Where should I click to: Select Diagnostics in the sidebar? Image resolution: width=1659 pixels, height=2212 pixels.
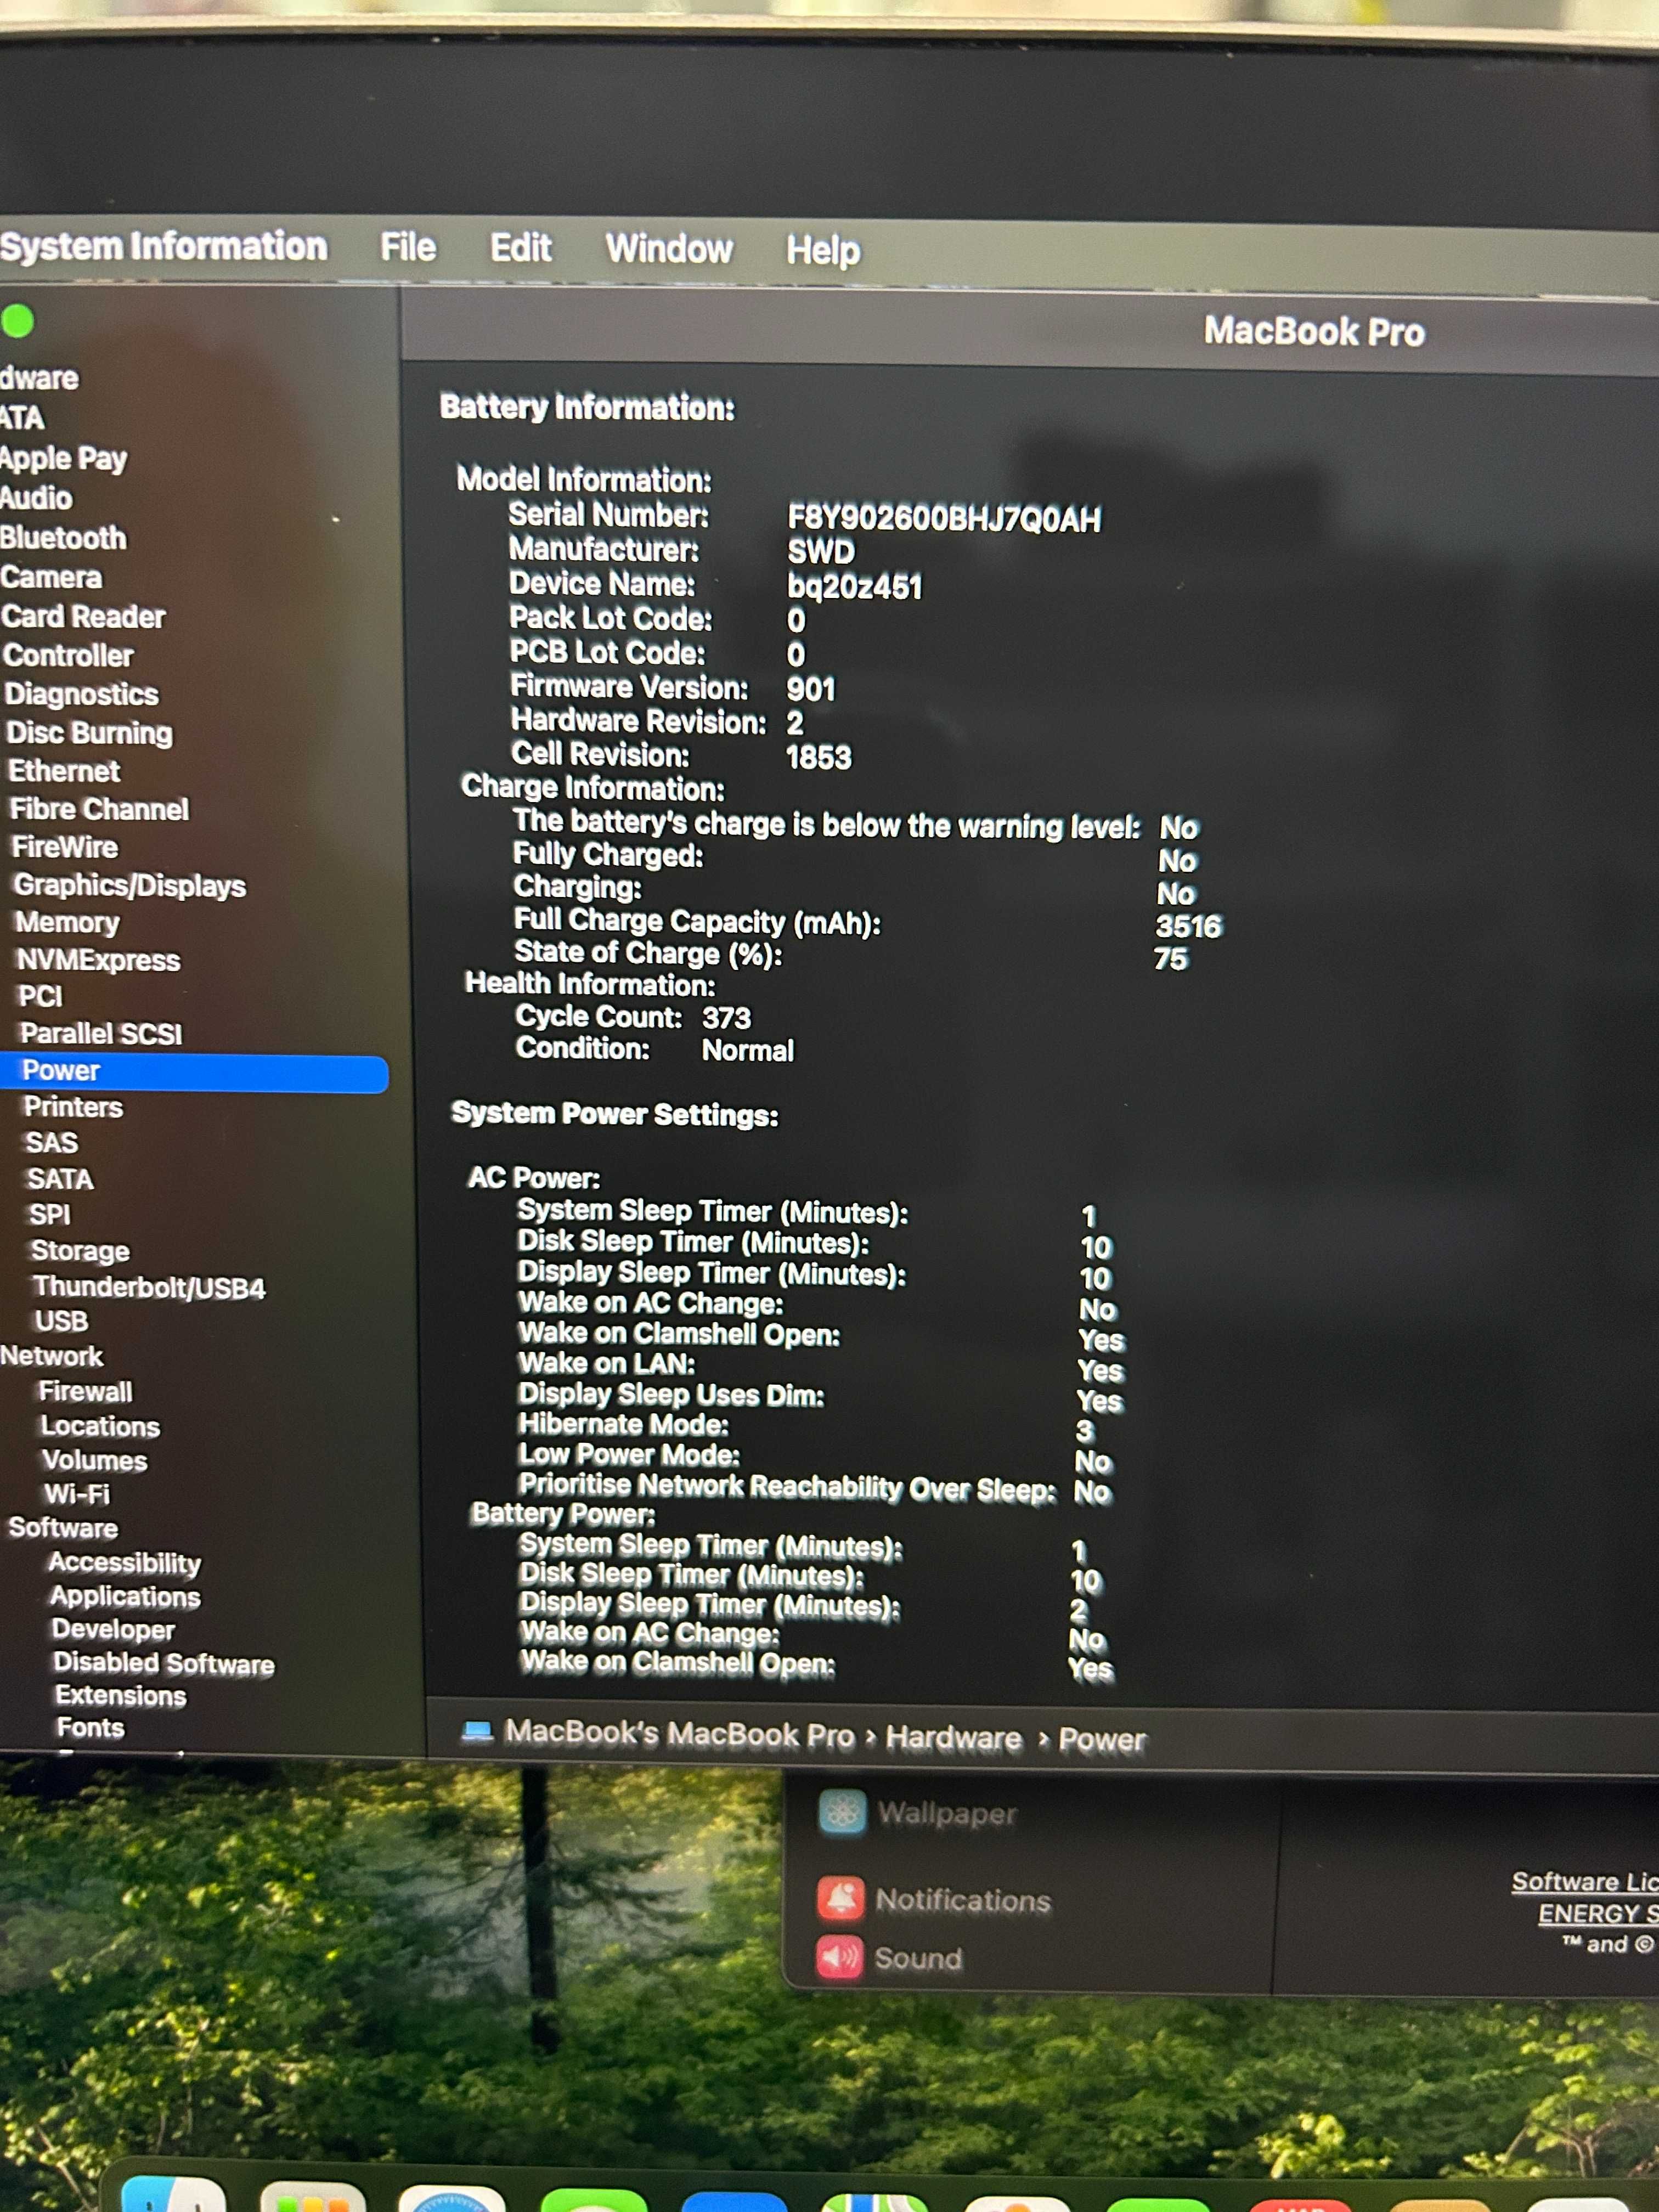(x=82, y=694)
